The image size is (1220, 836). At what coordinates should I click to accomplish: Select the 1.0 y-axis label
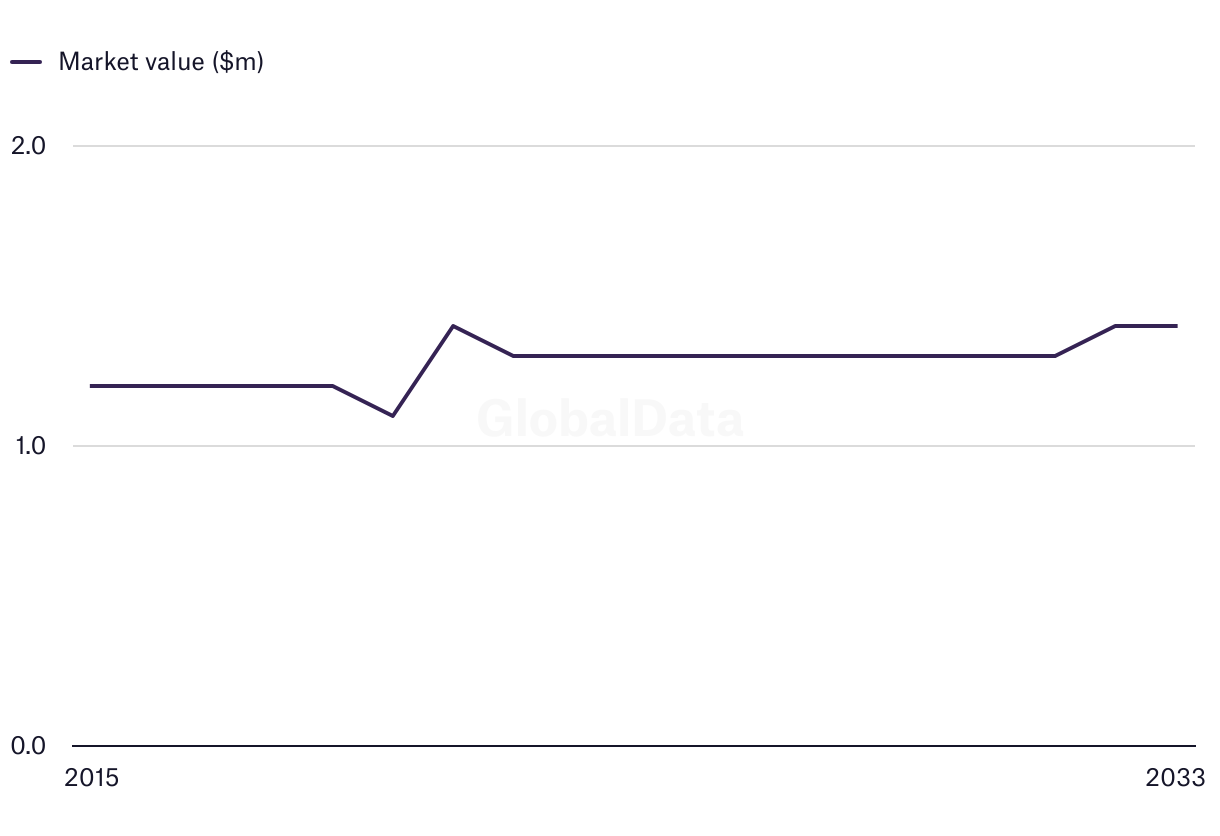[28, 446]
